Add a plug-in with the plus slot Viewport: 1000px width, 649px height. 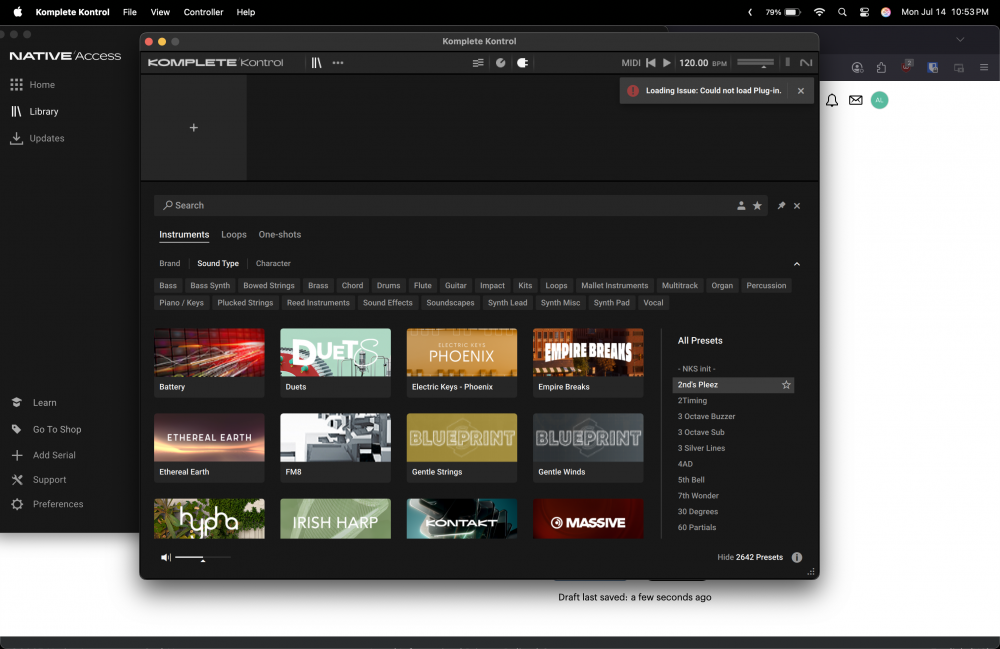(x=194, y=128)
